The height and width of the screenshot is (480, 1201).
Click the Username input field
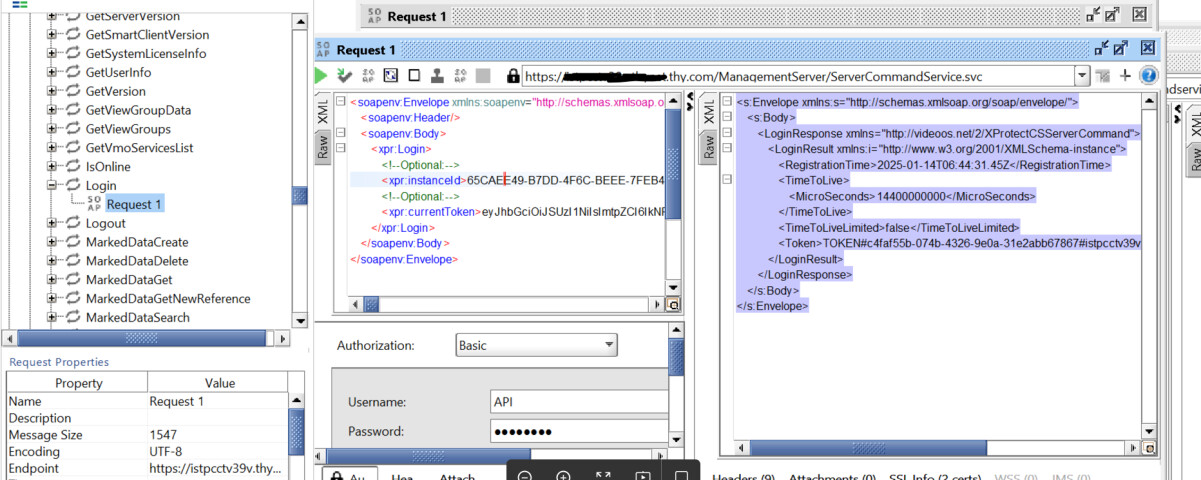point(578,402)
